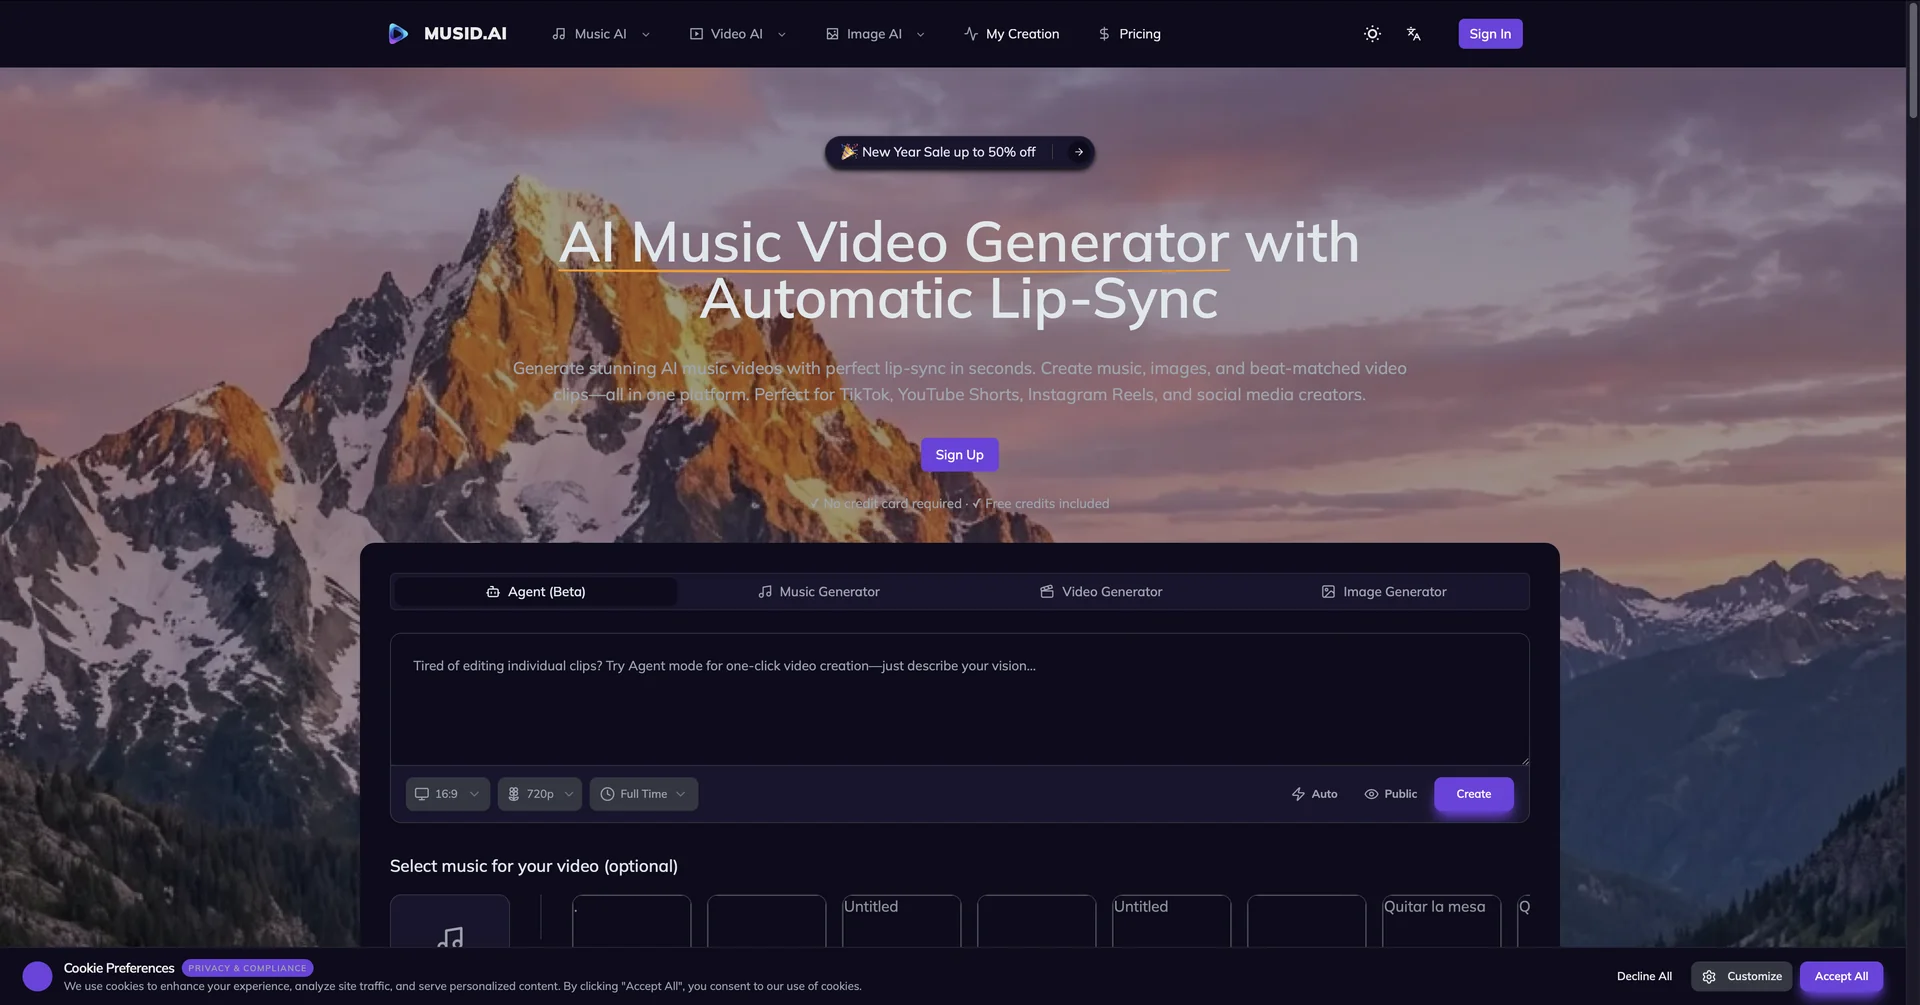Go to My Creation page
This screenshot has height=1005, width=1920.
tap(1011, 33)
